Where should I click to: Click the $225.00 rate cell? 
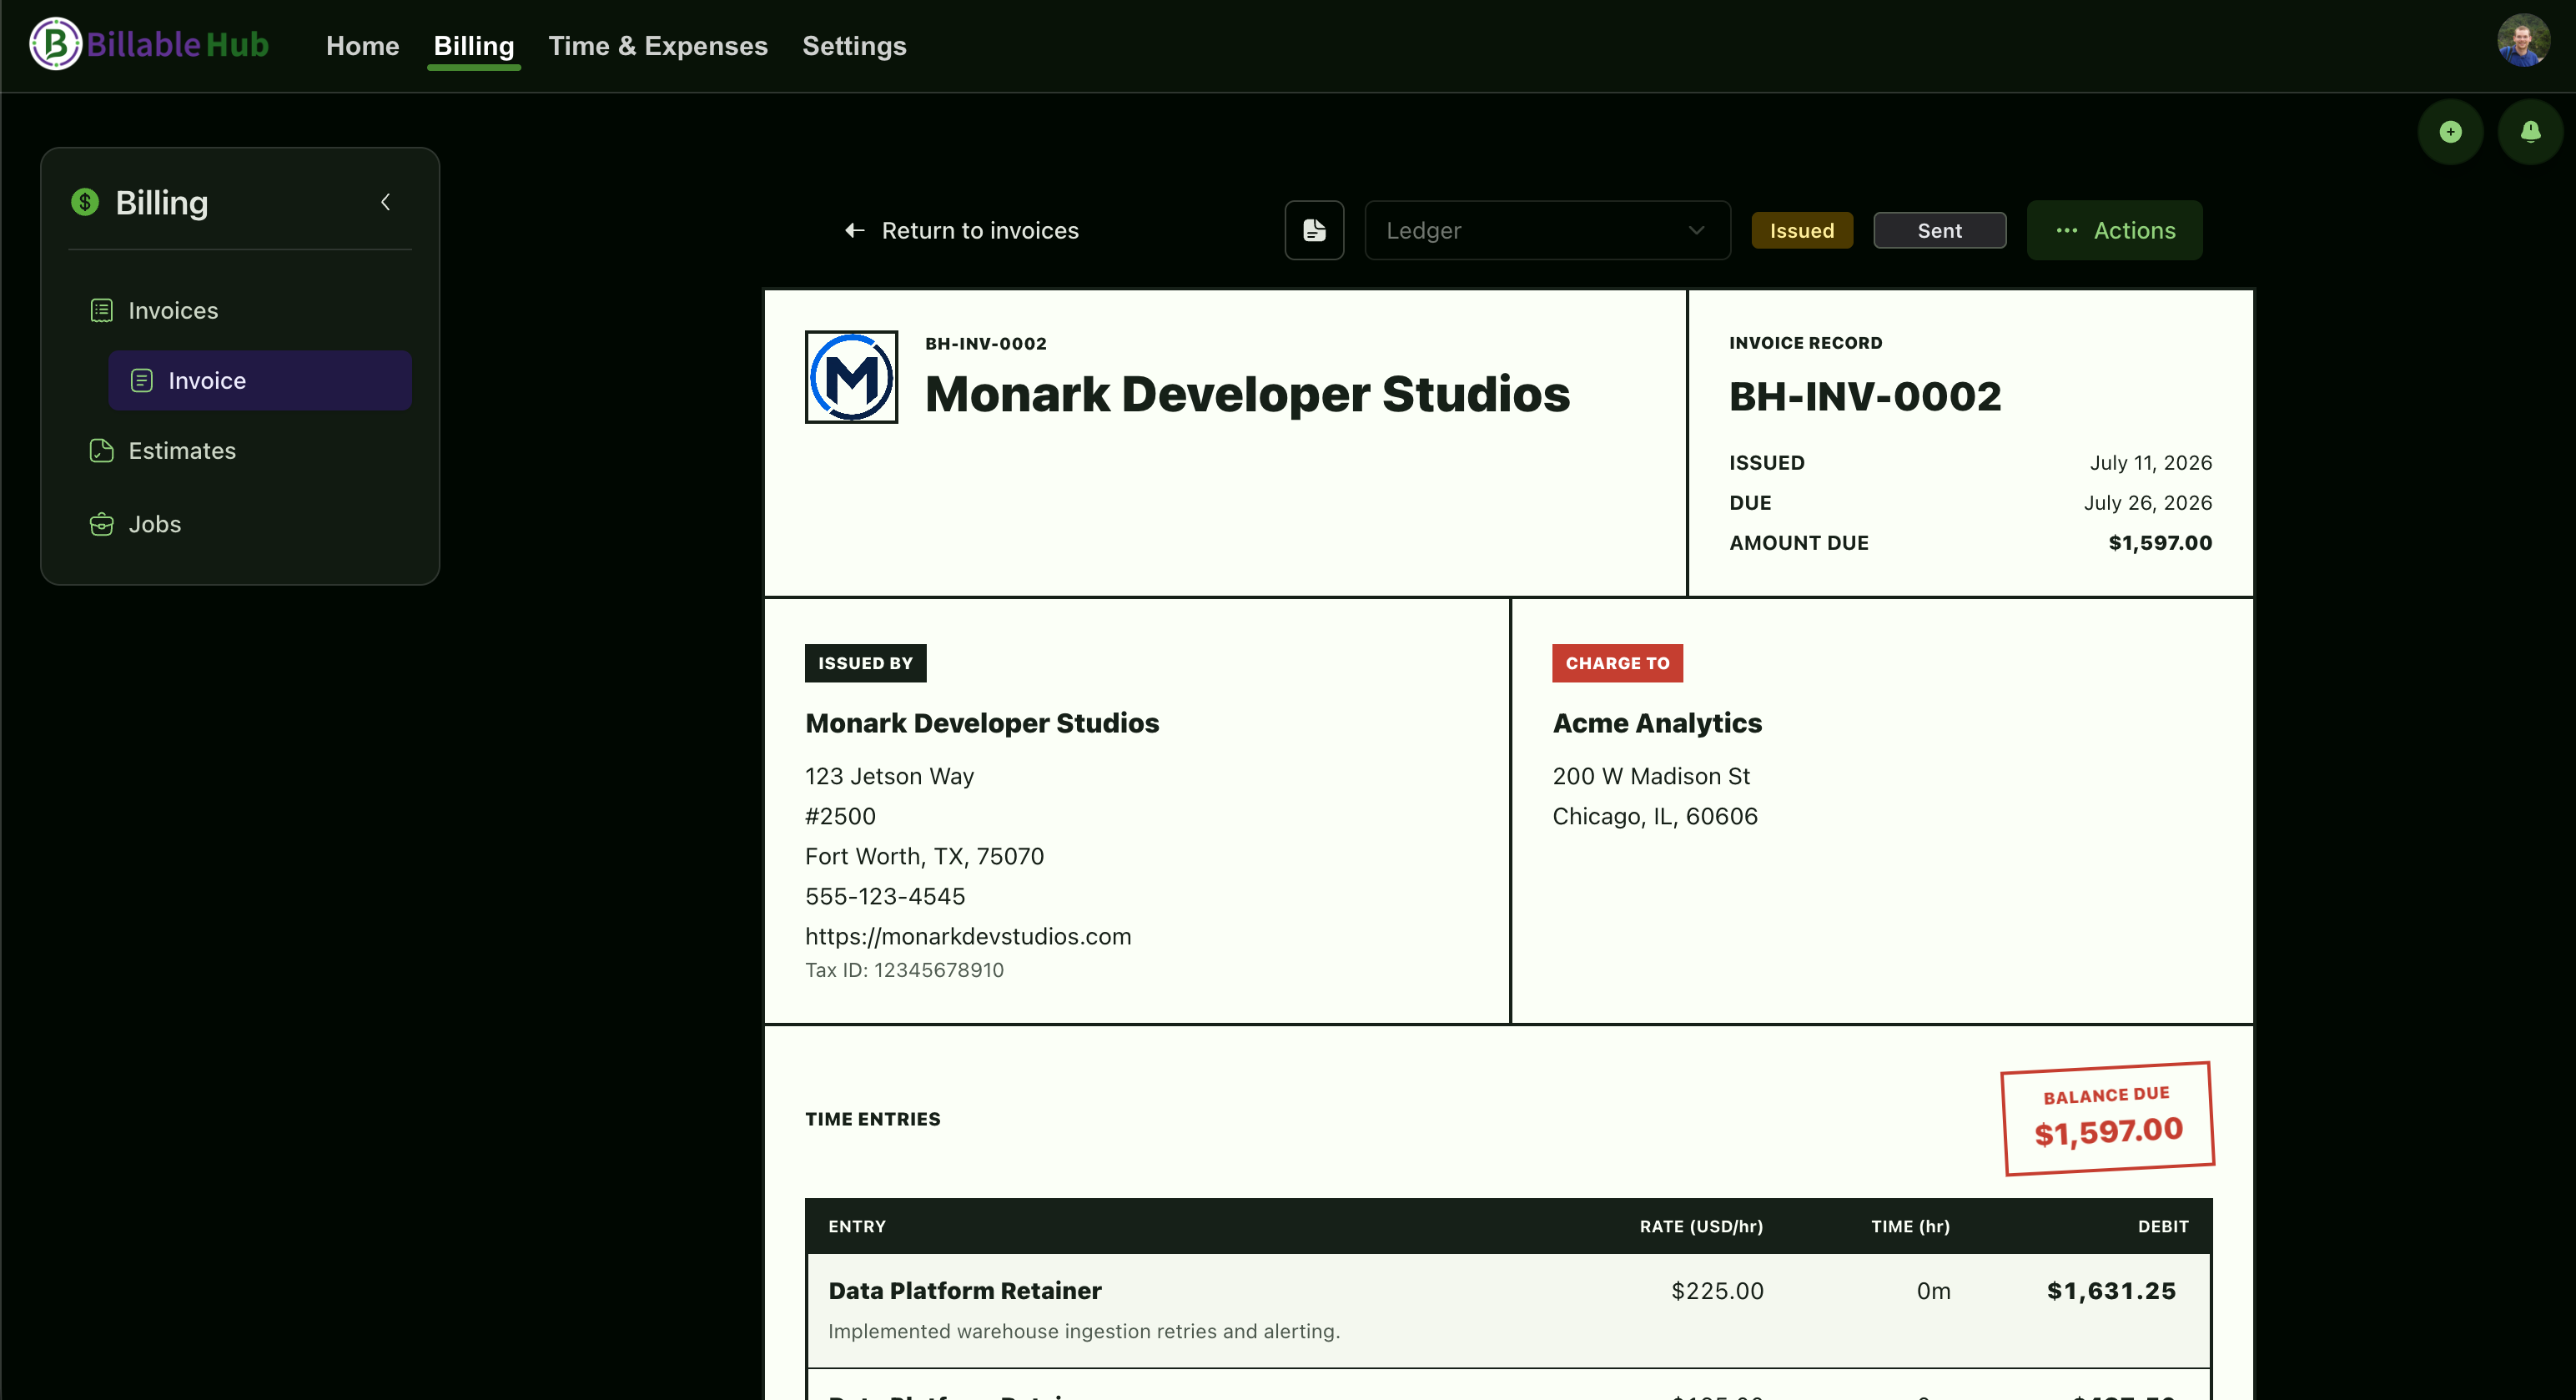[x=1717, y=1291]
